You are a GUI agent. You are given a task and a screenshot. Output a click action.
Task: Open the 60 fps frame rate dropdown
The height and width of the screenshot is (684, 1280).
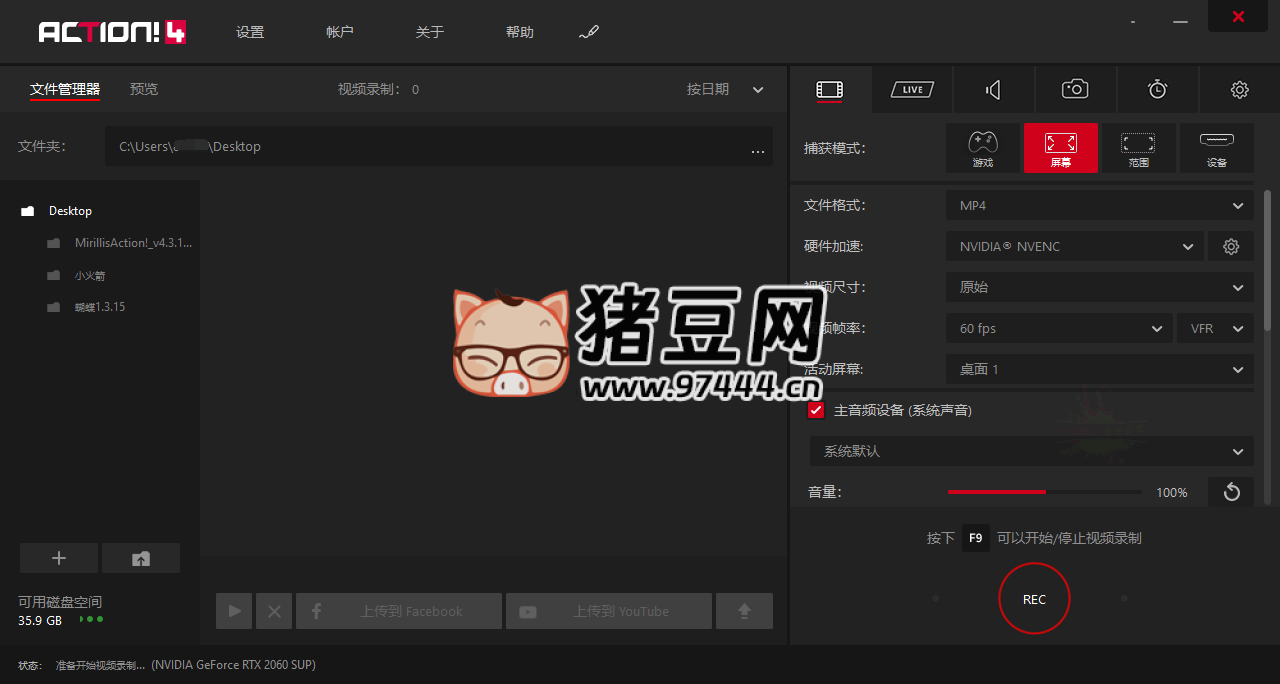pos(1058,328)
